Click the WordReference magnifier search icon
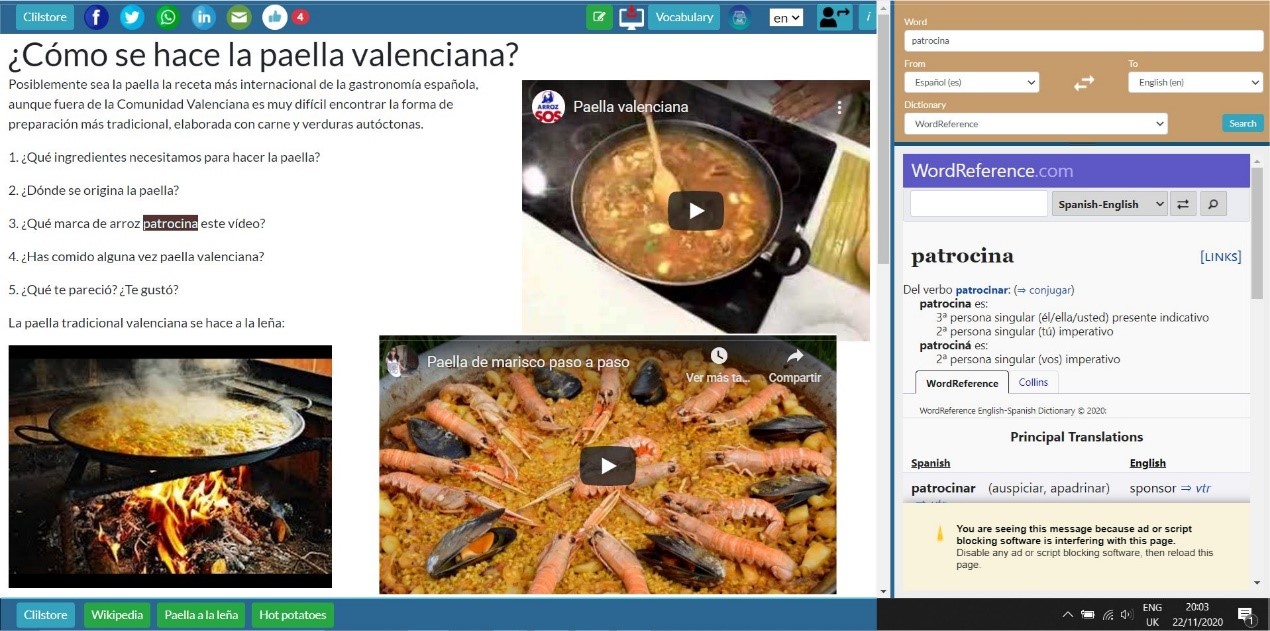 1212,204
